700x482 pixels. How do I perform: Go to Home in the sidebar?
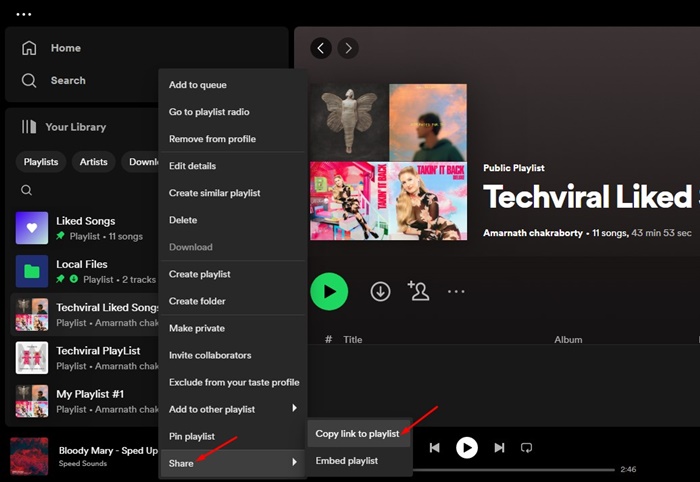click(x=51, y=48)
